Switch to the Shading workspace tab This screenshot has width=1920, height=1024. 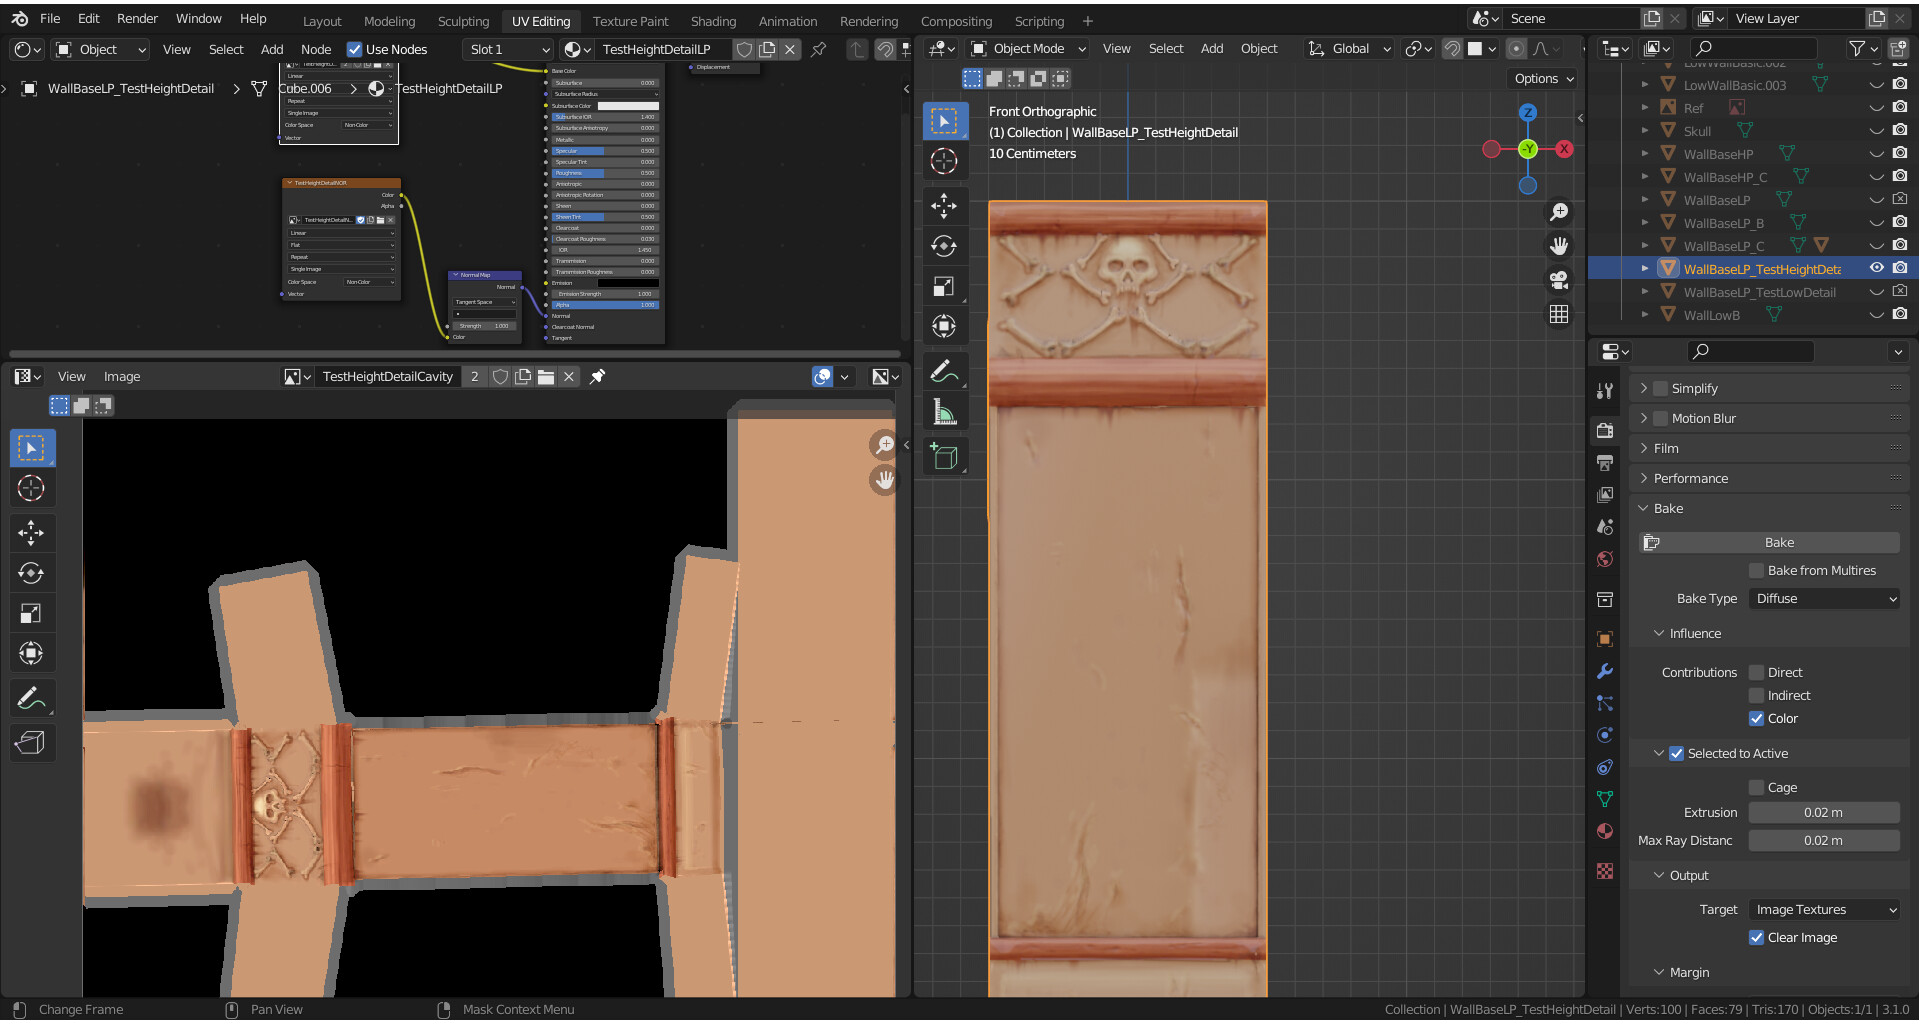tap(713, 20)
